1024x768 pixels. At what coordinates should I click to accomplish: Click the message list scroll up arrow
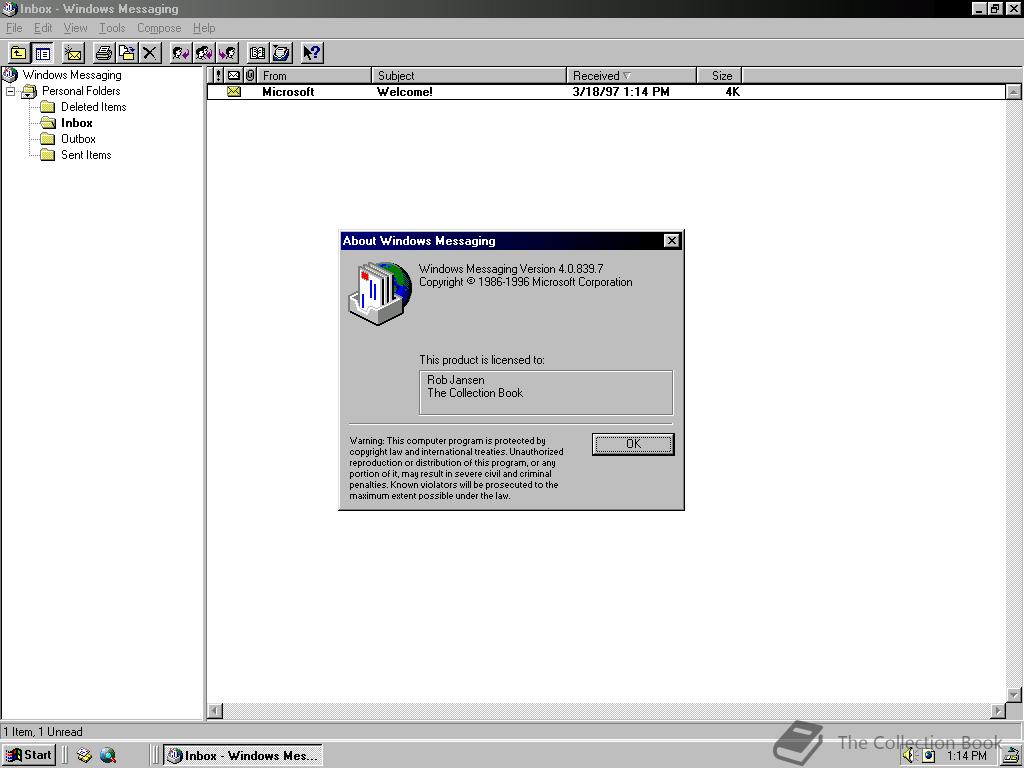(1014, 92)
